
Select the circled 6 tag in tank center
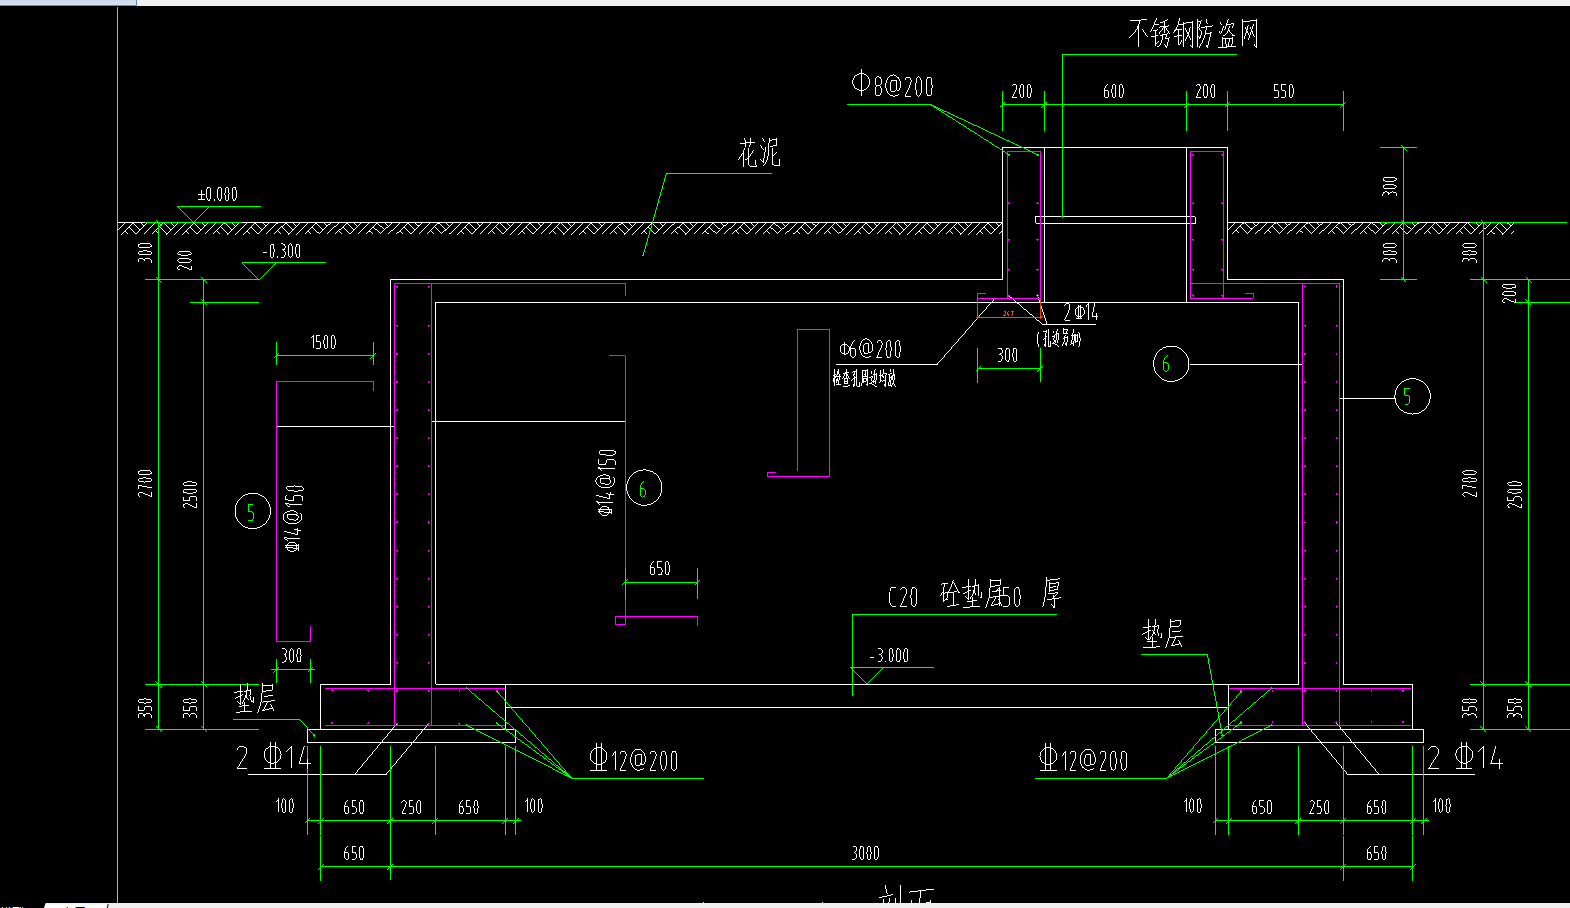point(644,488)
